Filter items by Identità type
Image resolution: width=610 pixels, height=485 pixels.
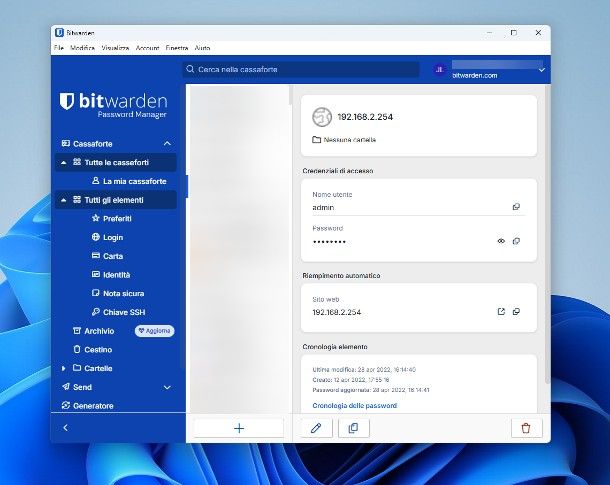click(x=111, y=275)
